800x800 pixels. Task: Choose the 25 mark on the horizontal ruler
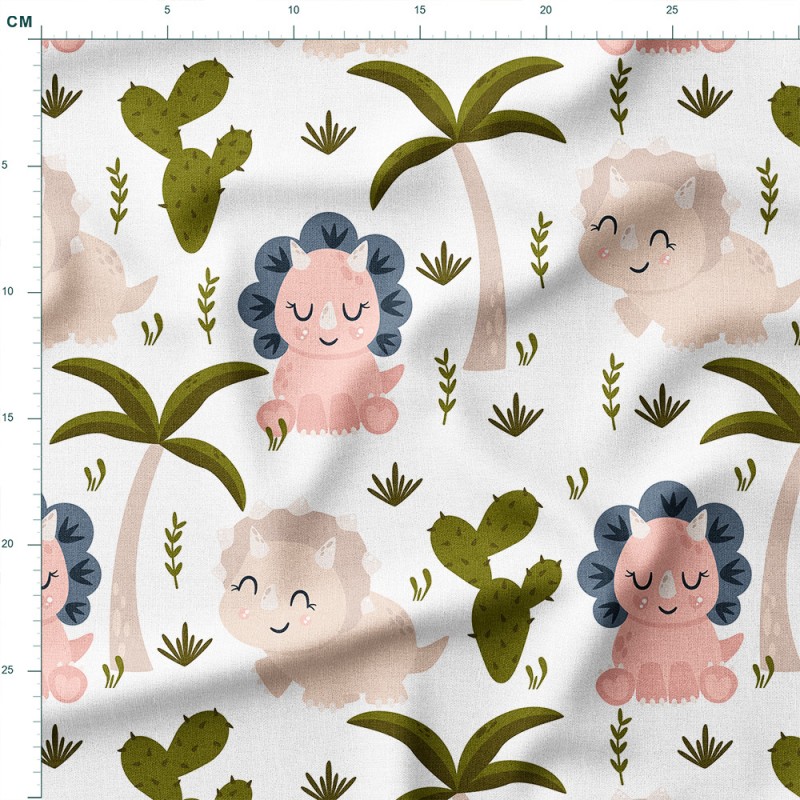coord(672,10)
